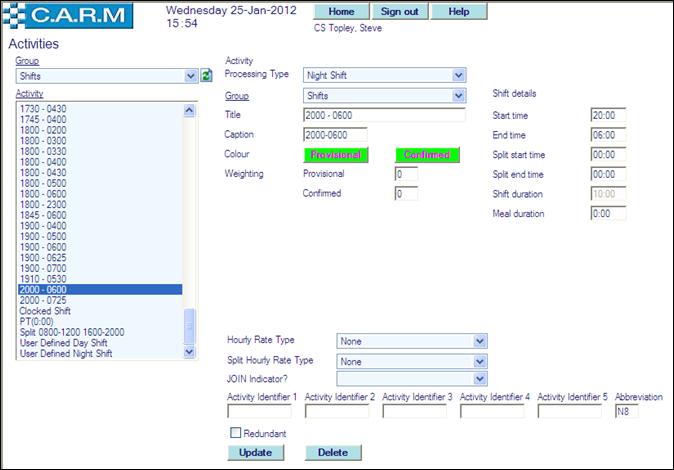Screen dimensions: 674x470
Task: Click the Provisional colour swatch
Action: (x=335, y=155)
